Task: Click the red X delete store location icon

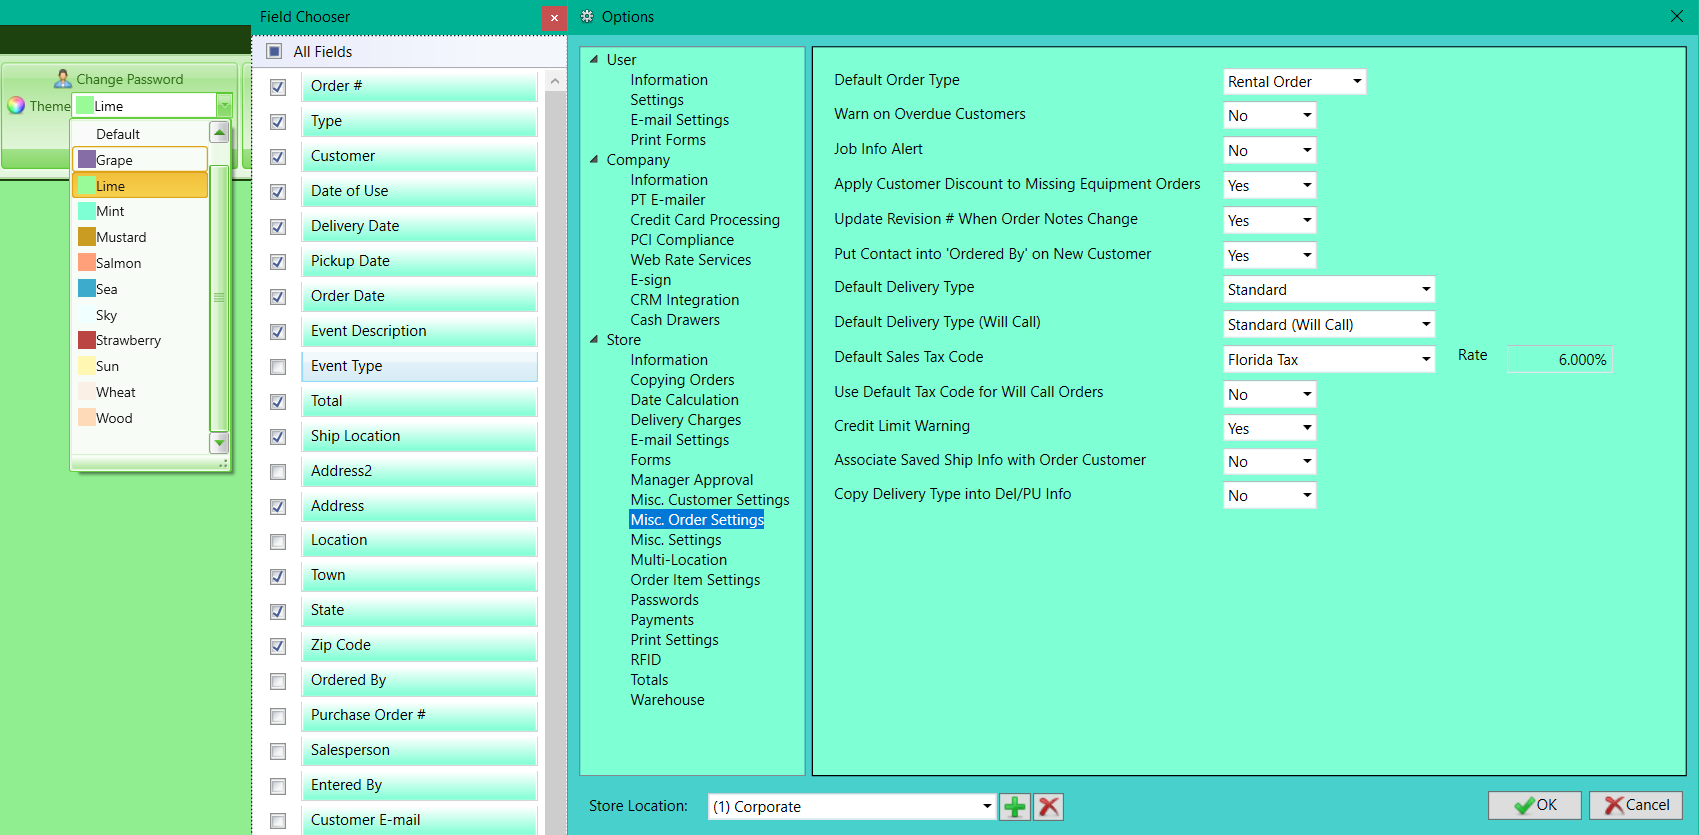Action: click(x=1048, y=807)
